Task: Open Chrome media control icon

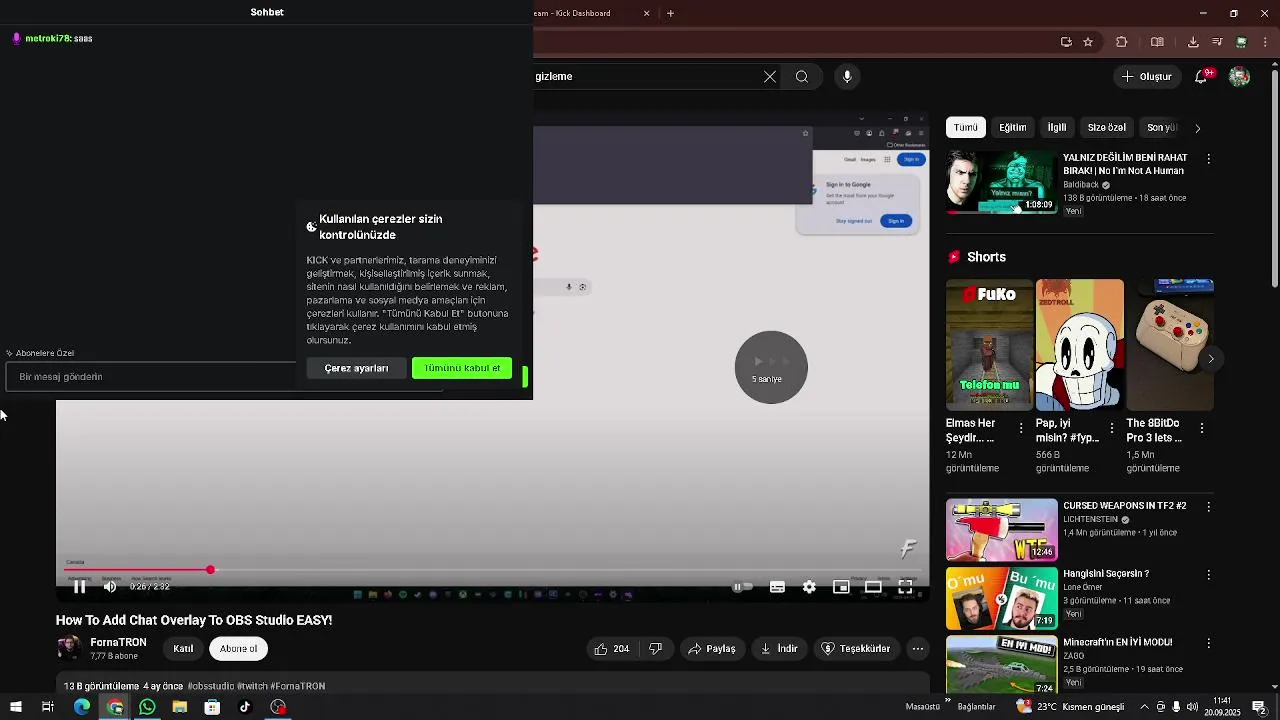Action: click(x=1217, y=42)
